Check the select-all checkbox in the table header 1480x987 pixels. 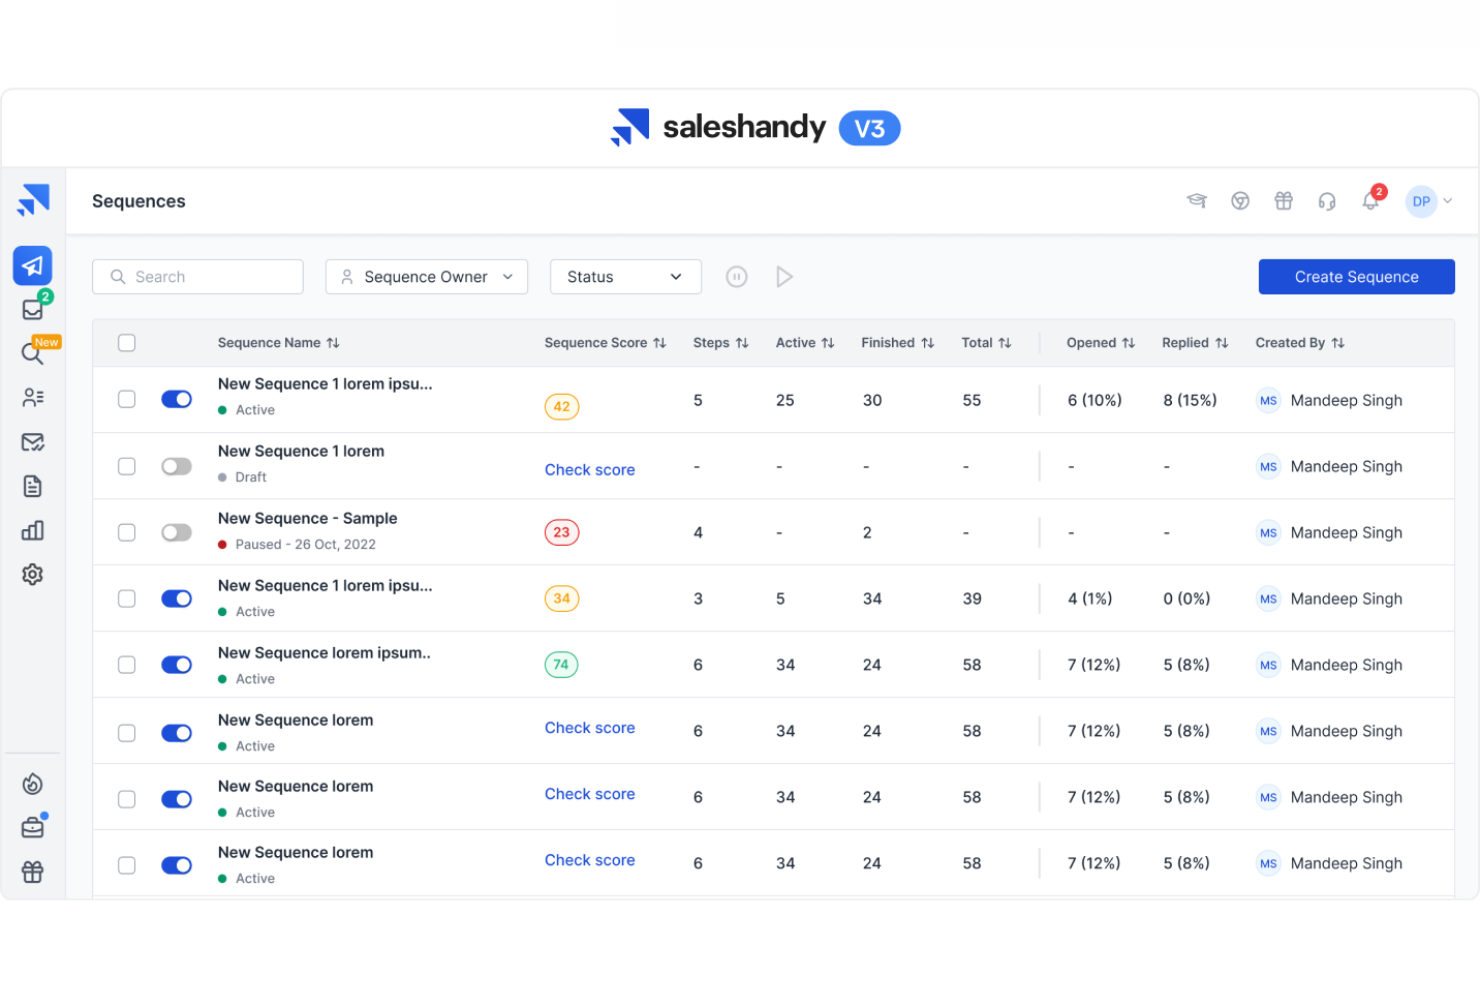126,342
